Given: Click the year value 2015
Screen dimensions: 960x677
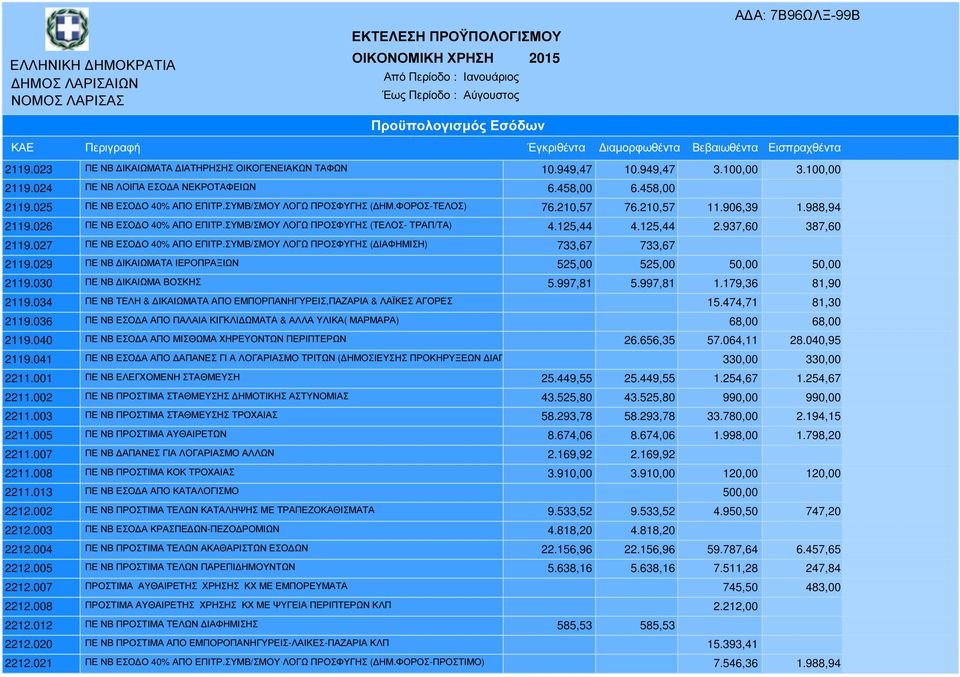Looking at the screenshot, I should click(544, 58).
